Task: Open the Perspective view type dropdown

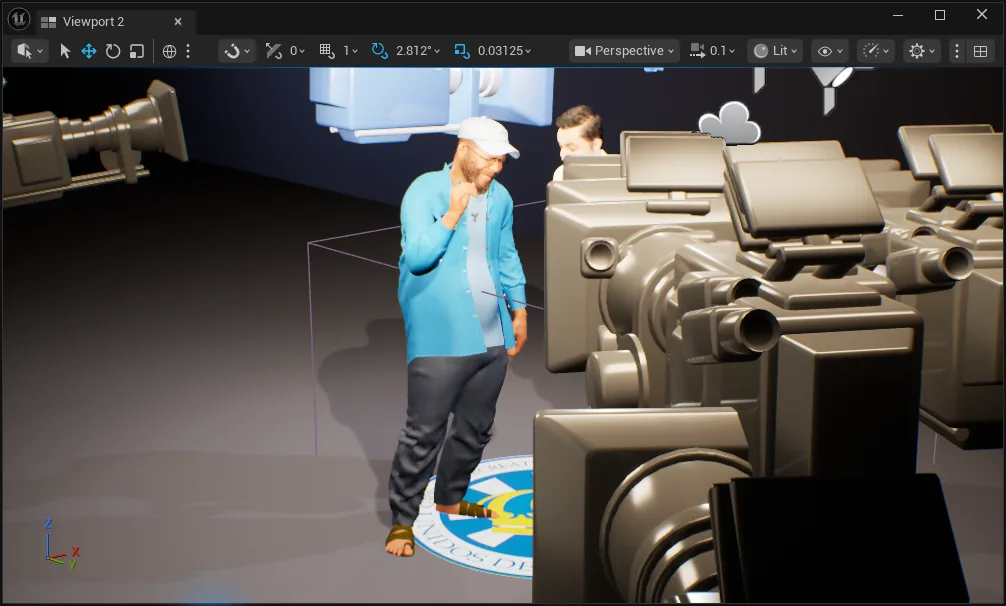Action: [624, 51]
